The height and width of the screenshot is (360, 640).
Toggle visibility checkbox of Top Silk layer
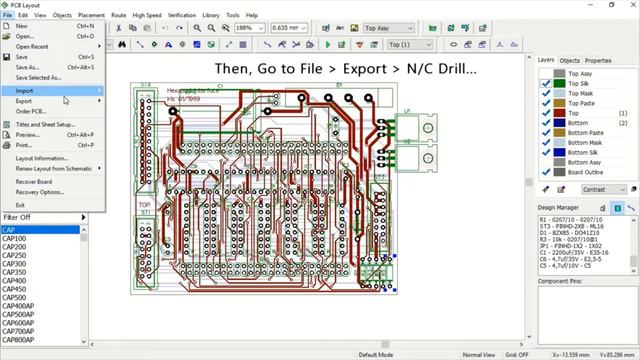(x=546, y=83)
